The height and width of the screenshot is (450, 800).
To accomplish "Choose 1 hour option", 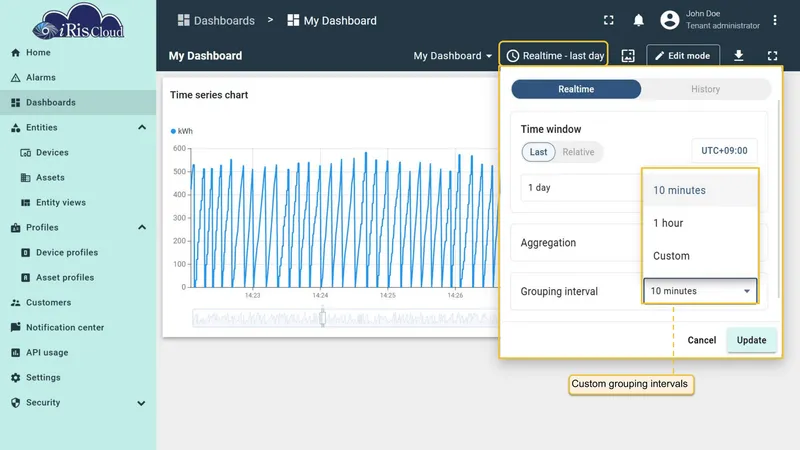I will tap(700, 223).
